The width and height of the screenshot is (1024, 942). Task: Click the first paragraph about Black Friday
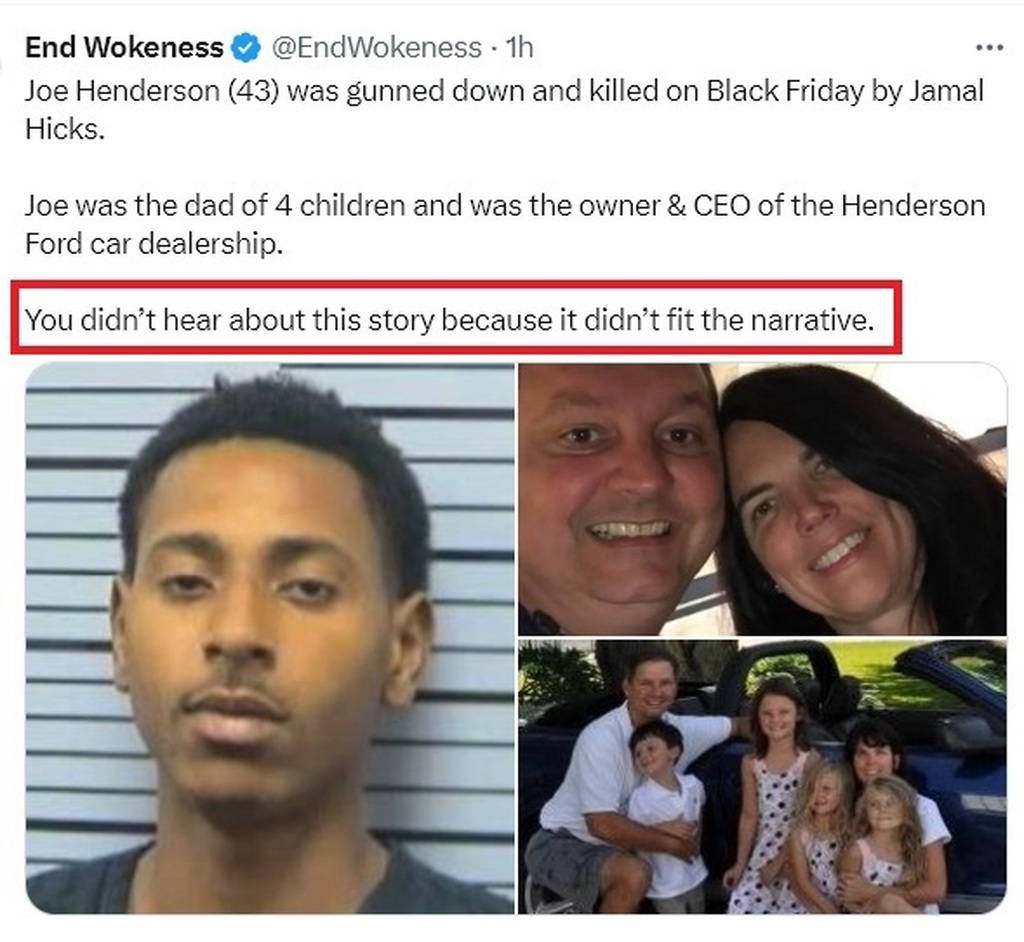[504, 110]
